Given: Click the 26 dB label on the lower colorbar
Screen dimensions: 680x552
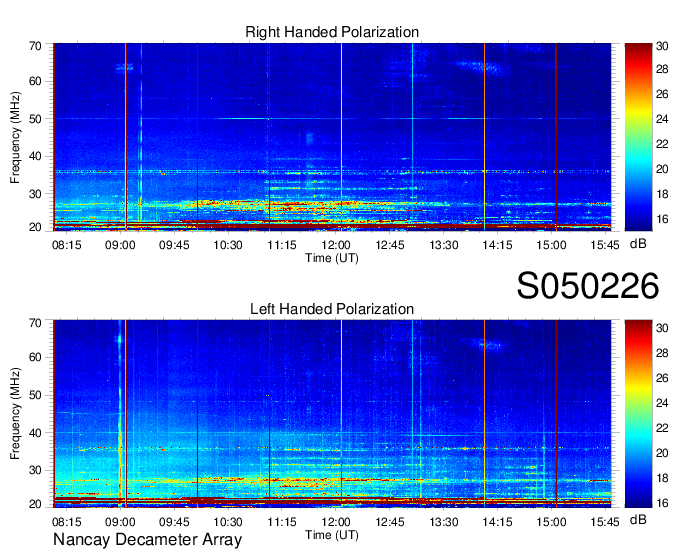Looking at the screenshot, I should (x=662, y=378).
